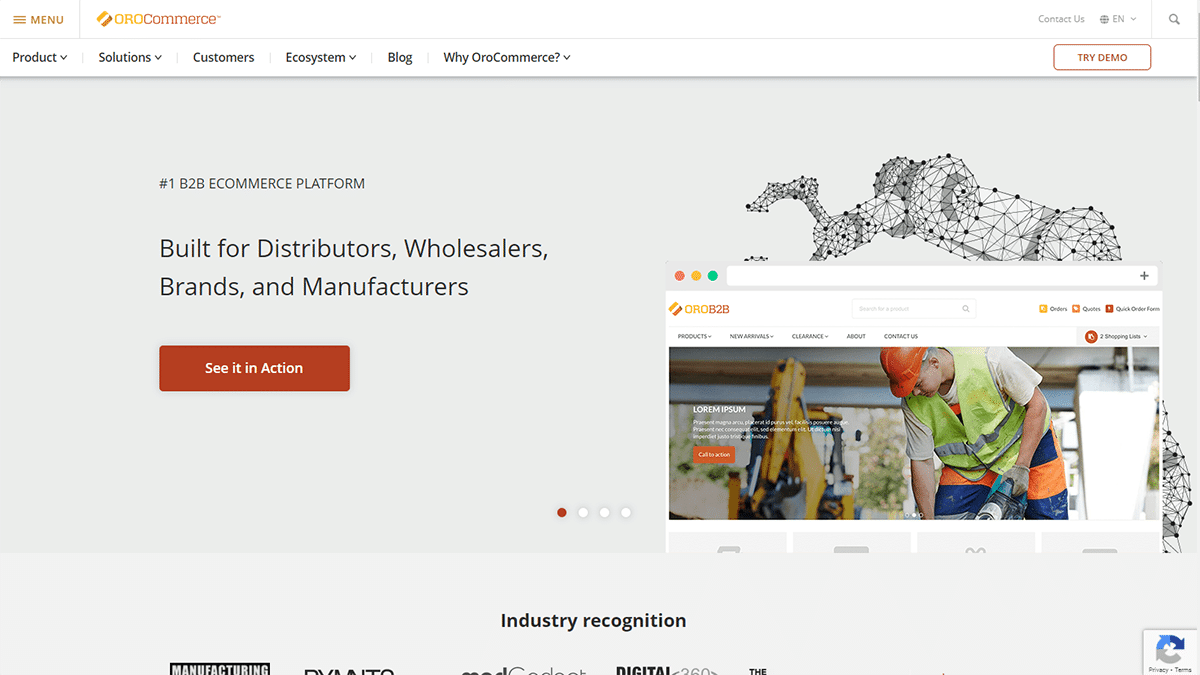Click the Quick Order Form icon in mockup
The image size is (1200, 675).
(1109, 309)
